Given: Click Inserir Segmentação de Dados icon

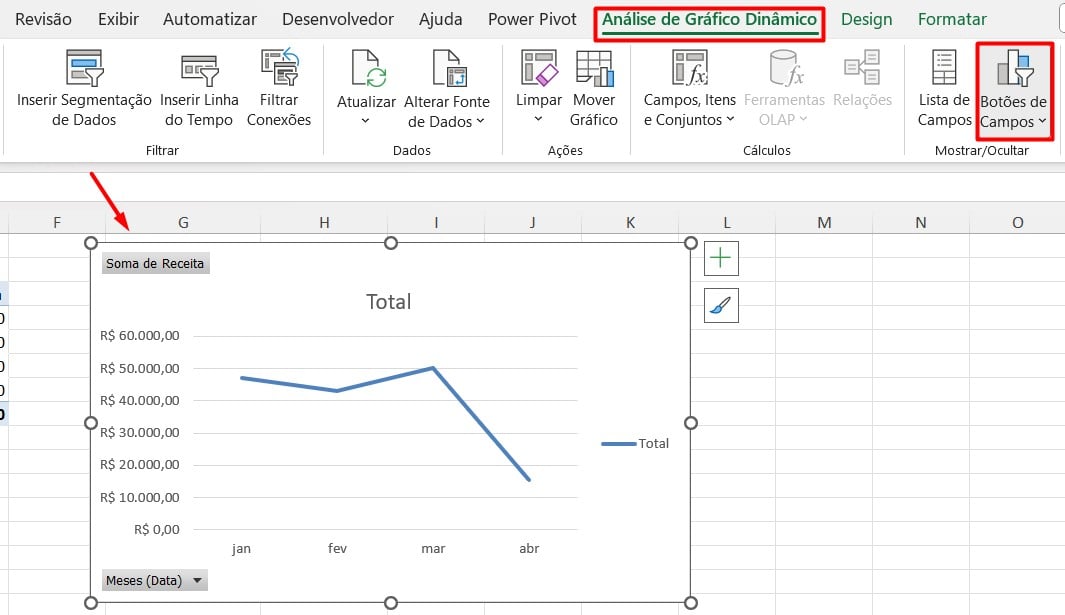Looking at the screenshot, I should (84, 69).
